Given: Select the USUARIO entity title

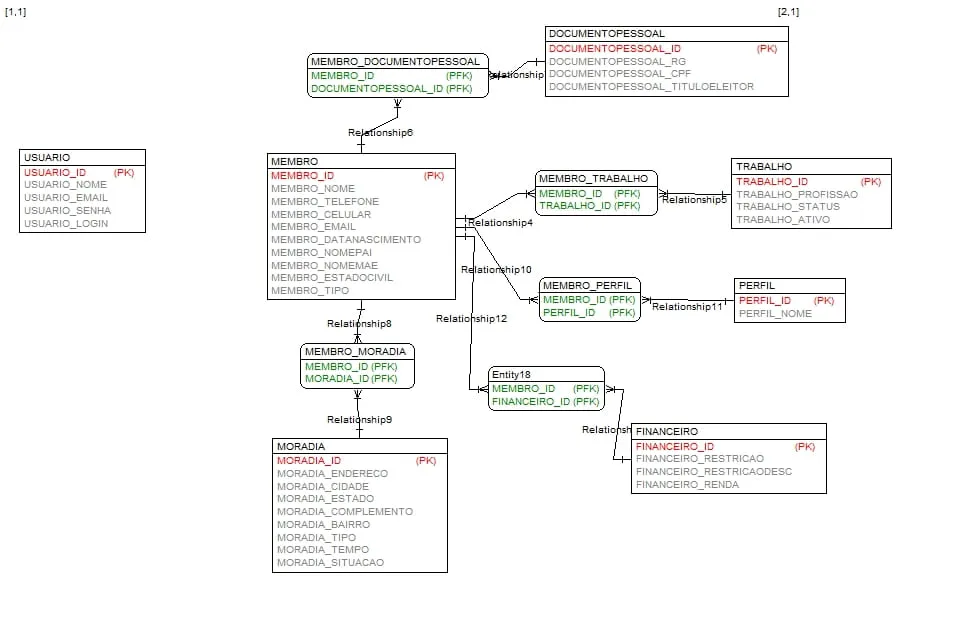Looking at the screenshot, I should (x=47, y=158).
